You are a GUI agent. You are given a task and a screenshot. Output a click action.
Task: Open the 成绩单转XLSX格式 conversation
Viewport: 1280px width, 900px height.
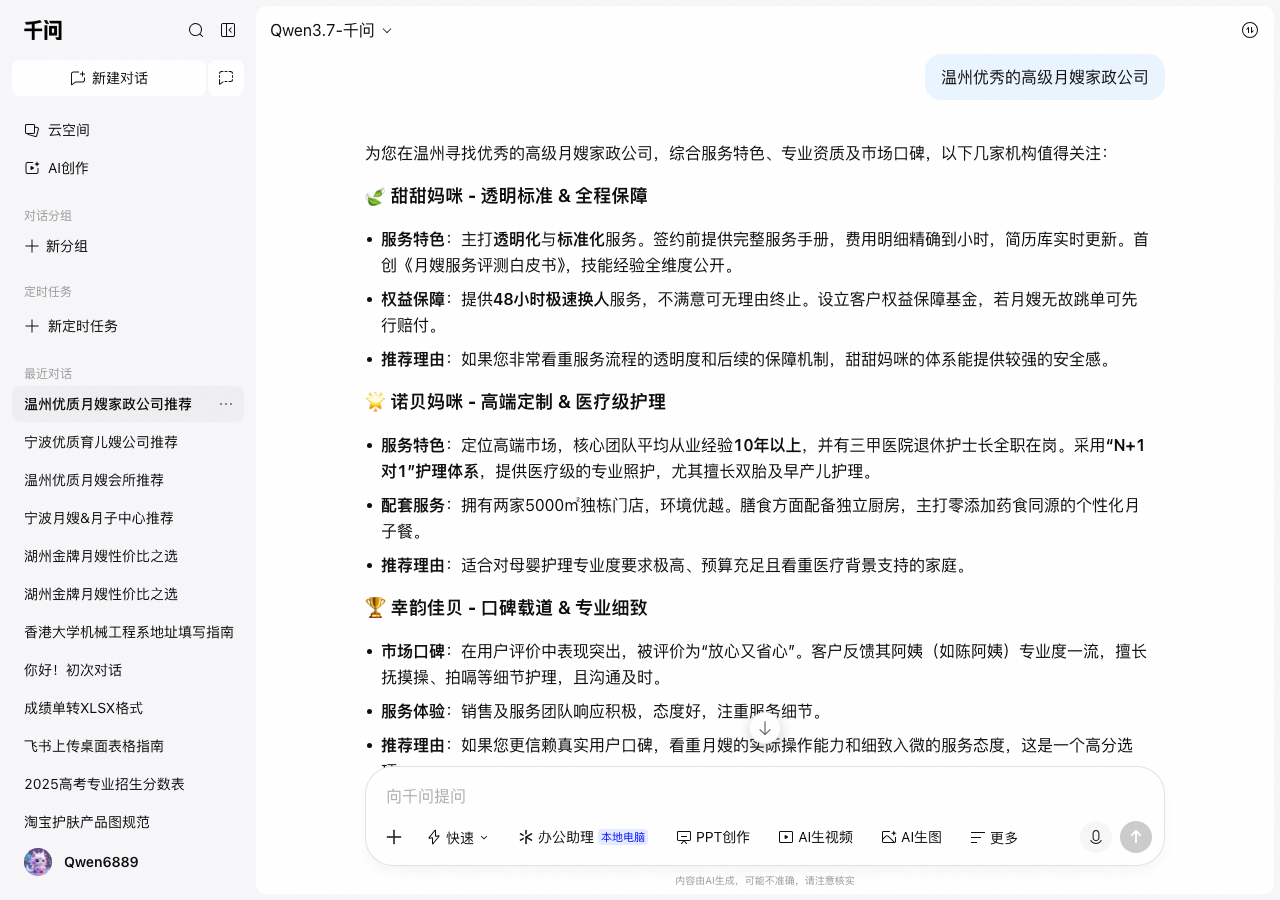[x=128, y=708]
